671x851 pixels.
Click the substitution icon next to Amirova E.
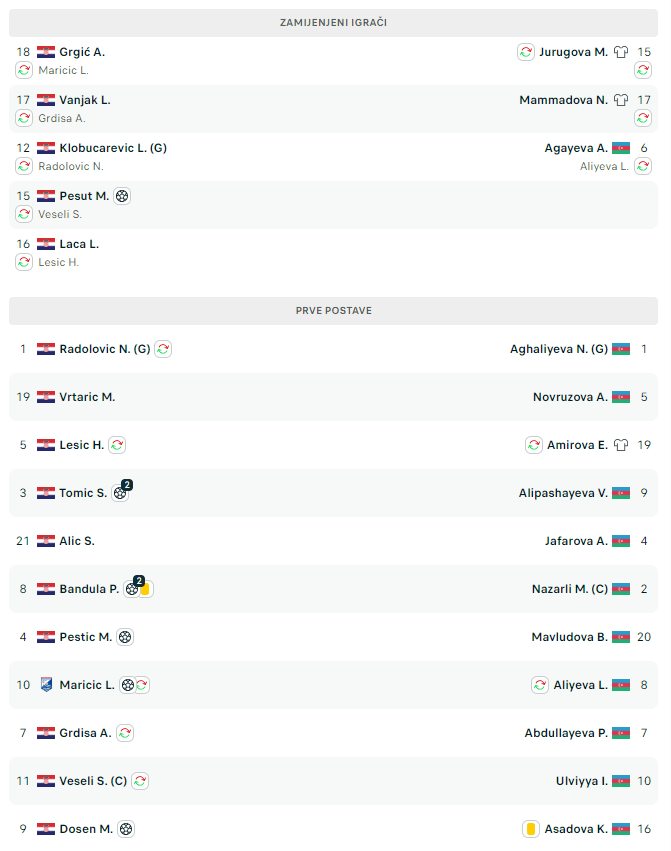(x=534, y=445)
